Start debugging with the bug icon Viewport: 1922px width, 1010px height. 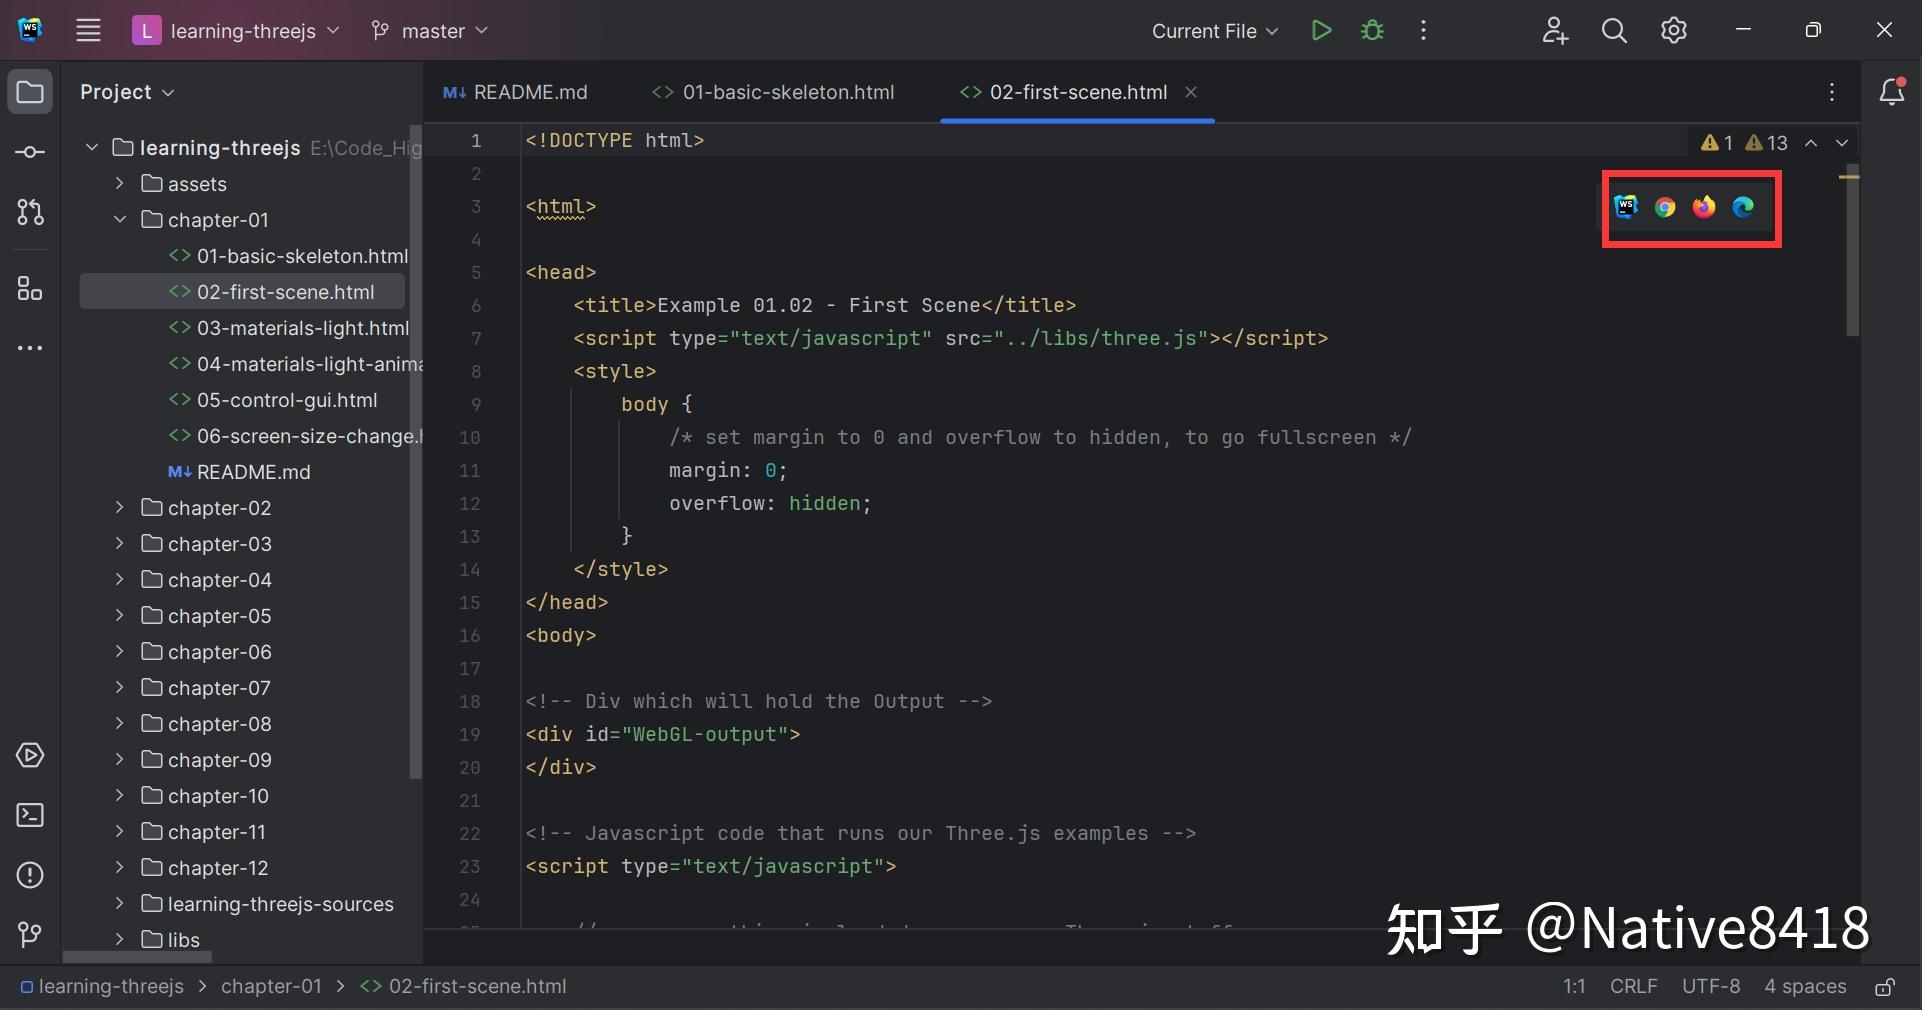coord(1371,30)
